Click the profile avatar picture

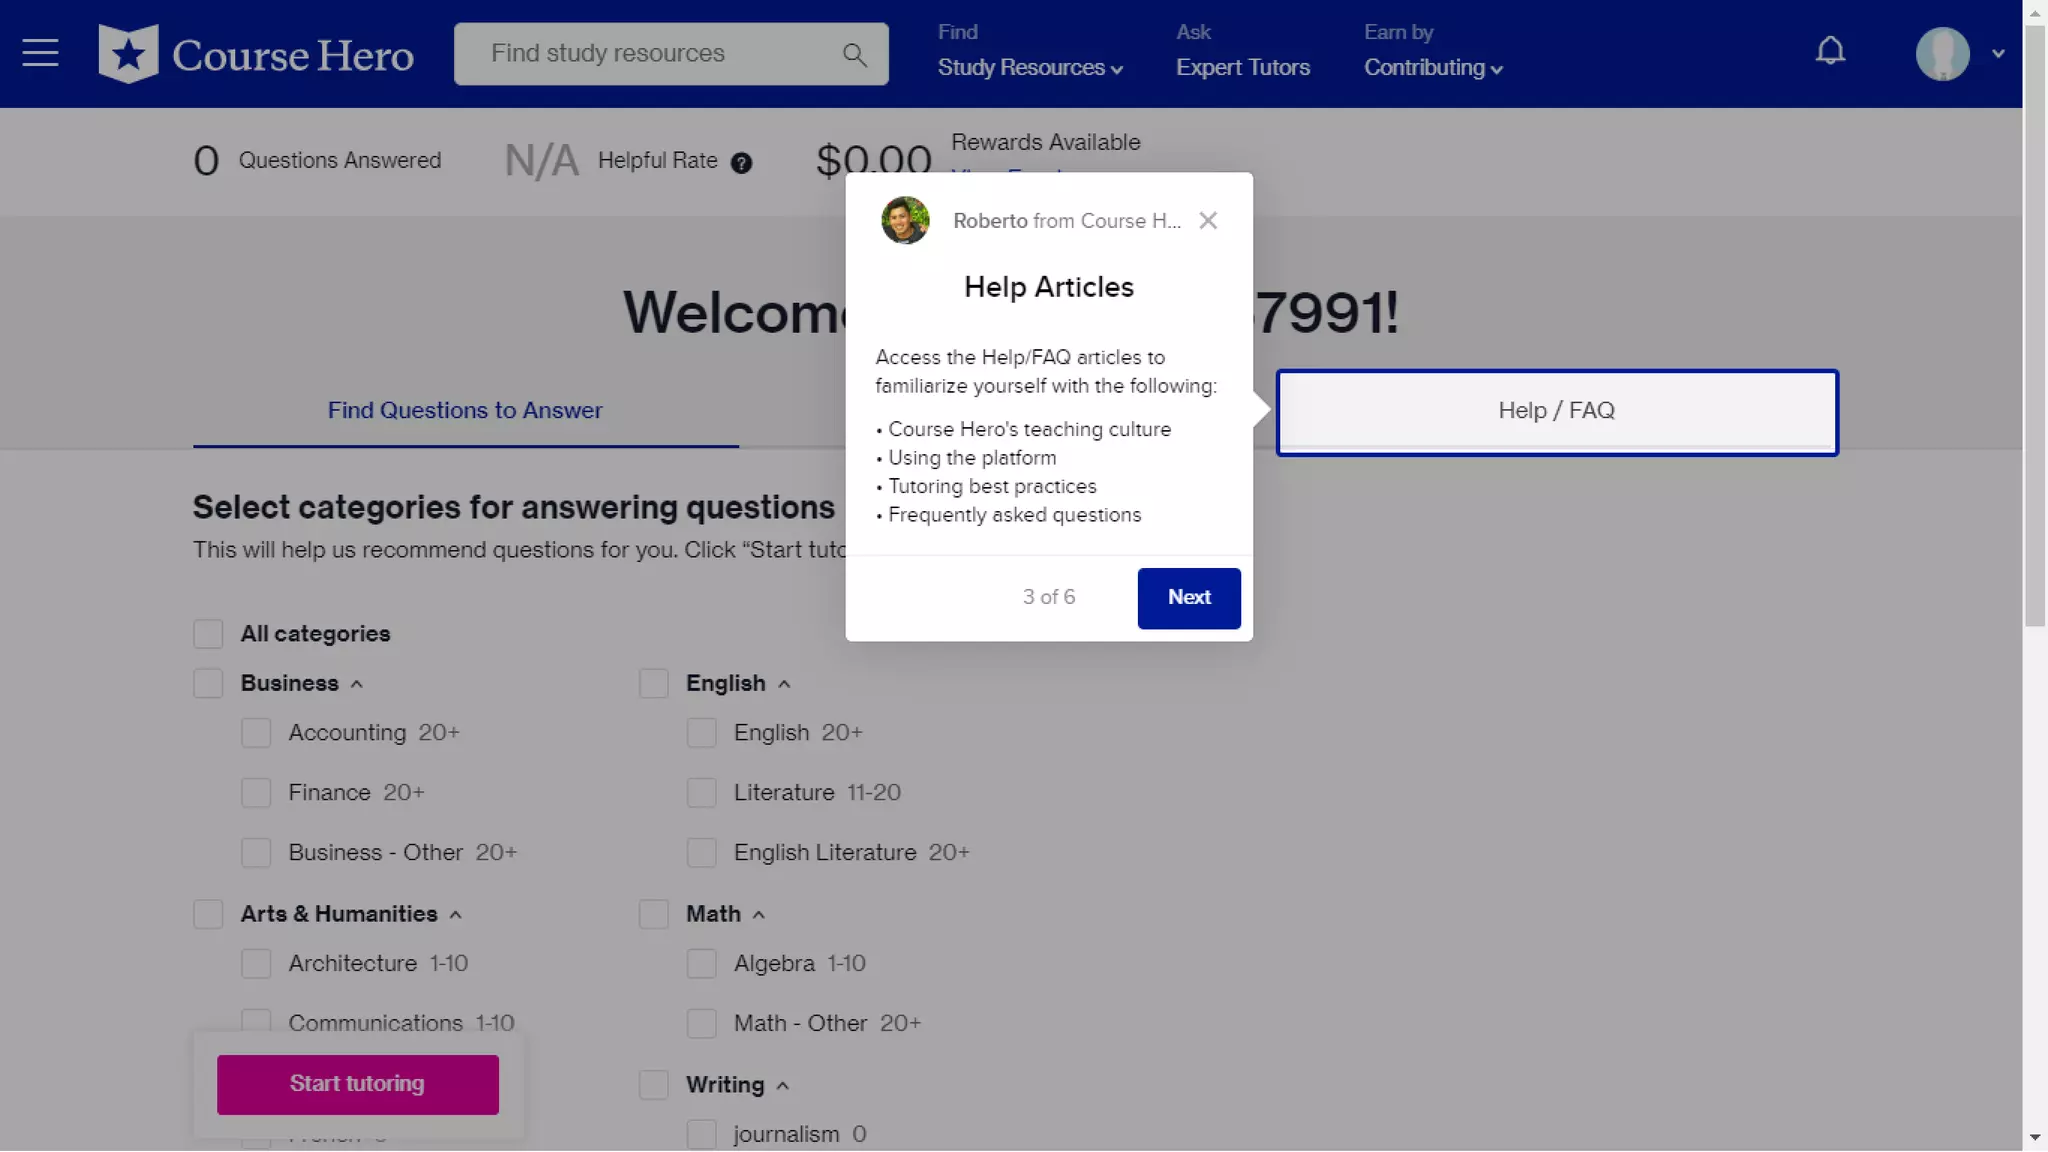1942,54
